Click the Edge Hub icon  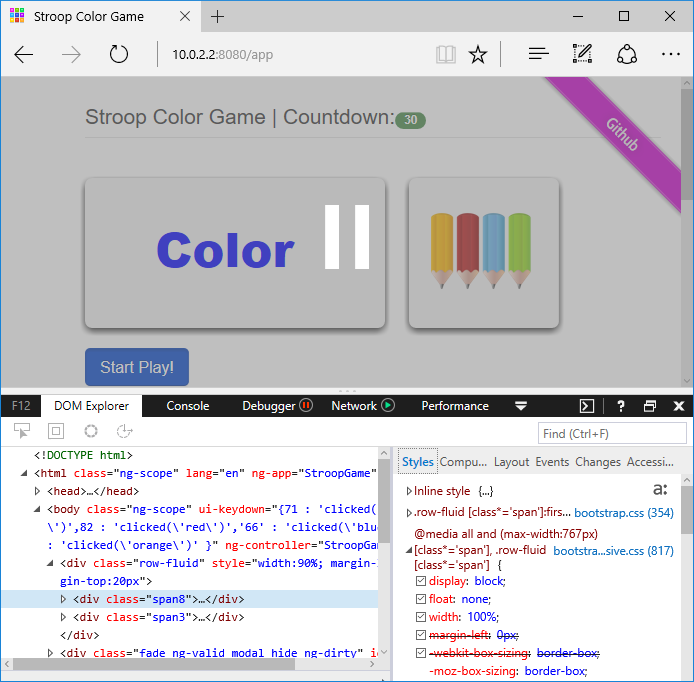click(x=538, y=54)
